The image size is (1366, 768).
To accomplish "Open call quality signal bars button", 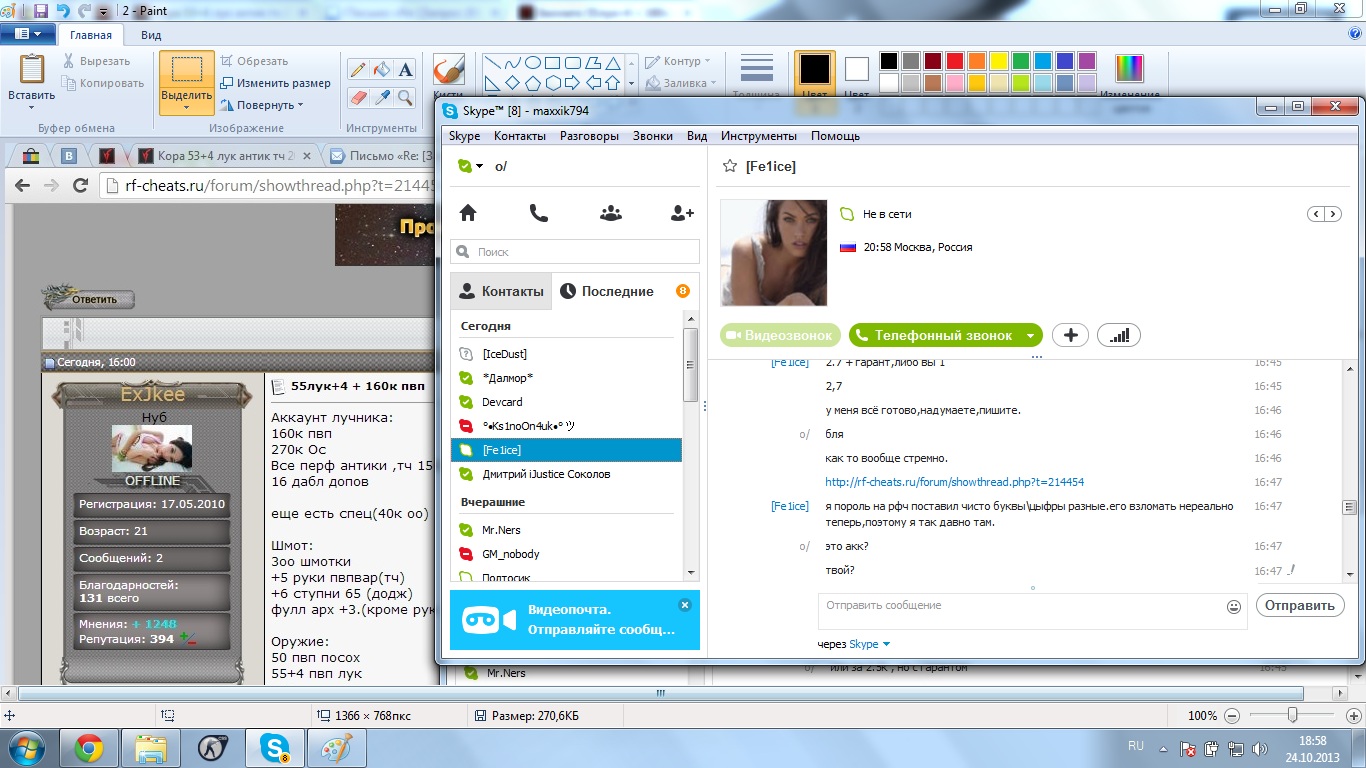I will tap(1119, 335).
